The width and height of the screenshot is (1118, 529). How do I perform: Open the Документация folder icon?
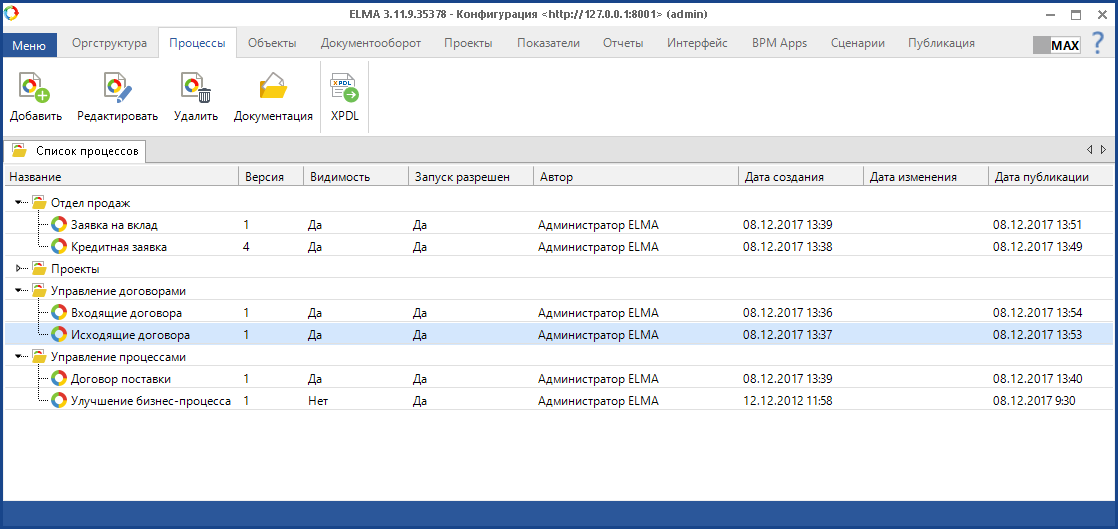273,89
